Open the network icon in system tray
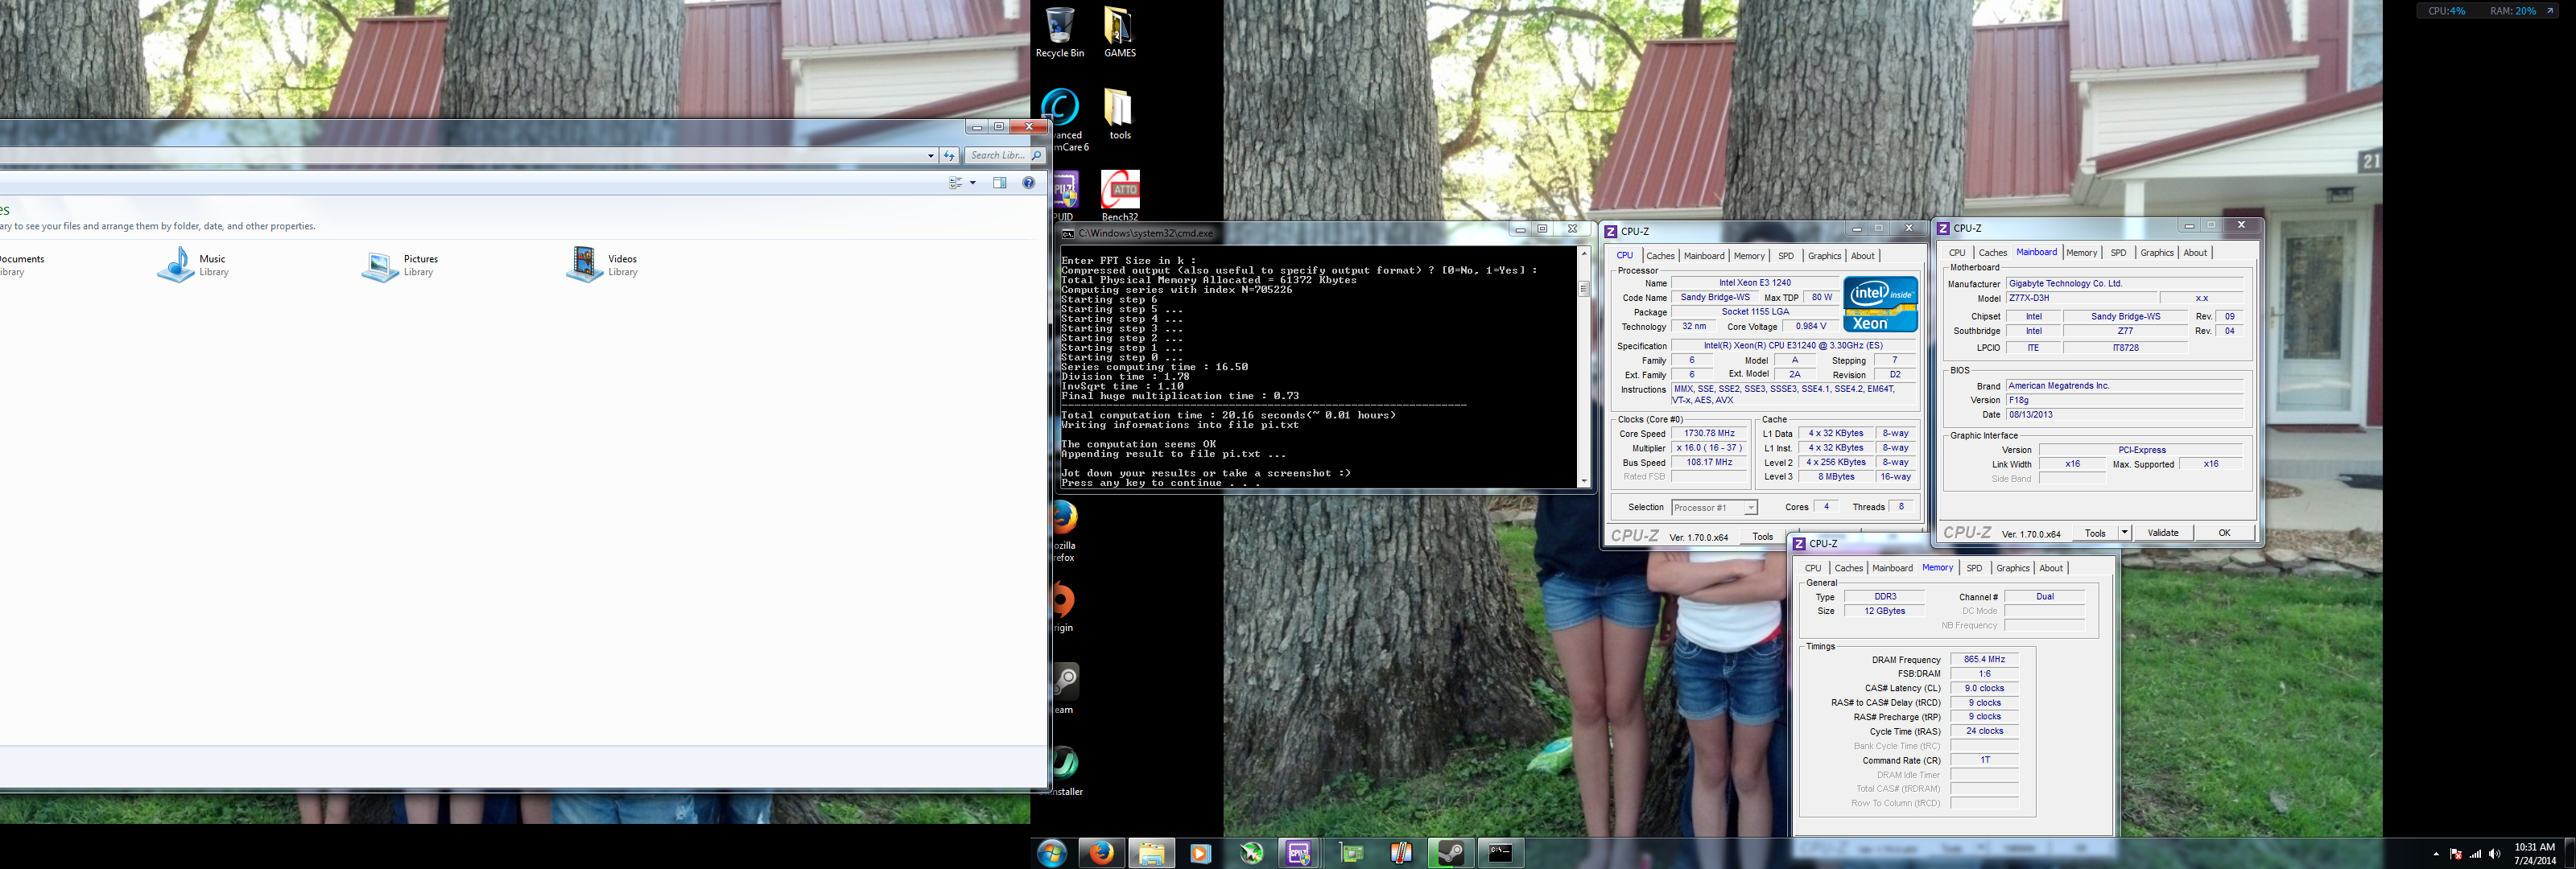The width and height of the screenshot is (2576, 869). [2475, 854]
